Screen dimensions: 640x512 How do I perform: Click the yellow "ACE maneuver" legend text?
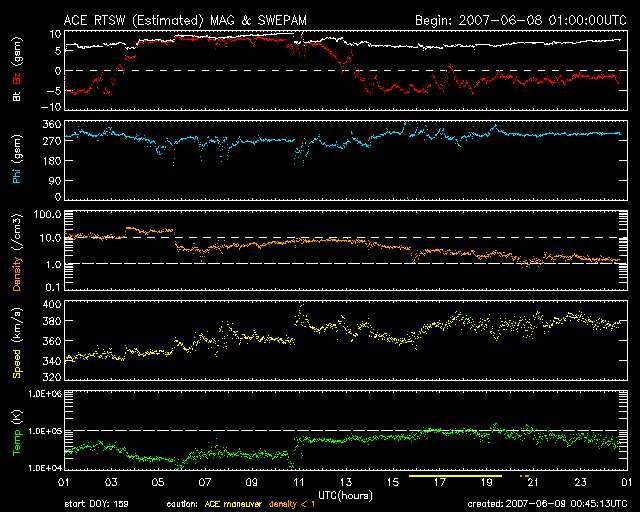click(233, 504)
